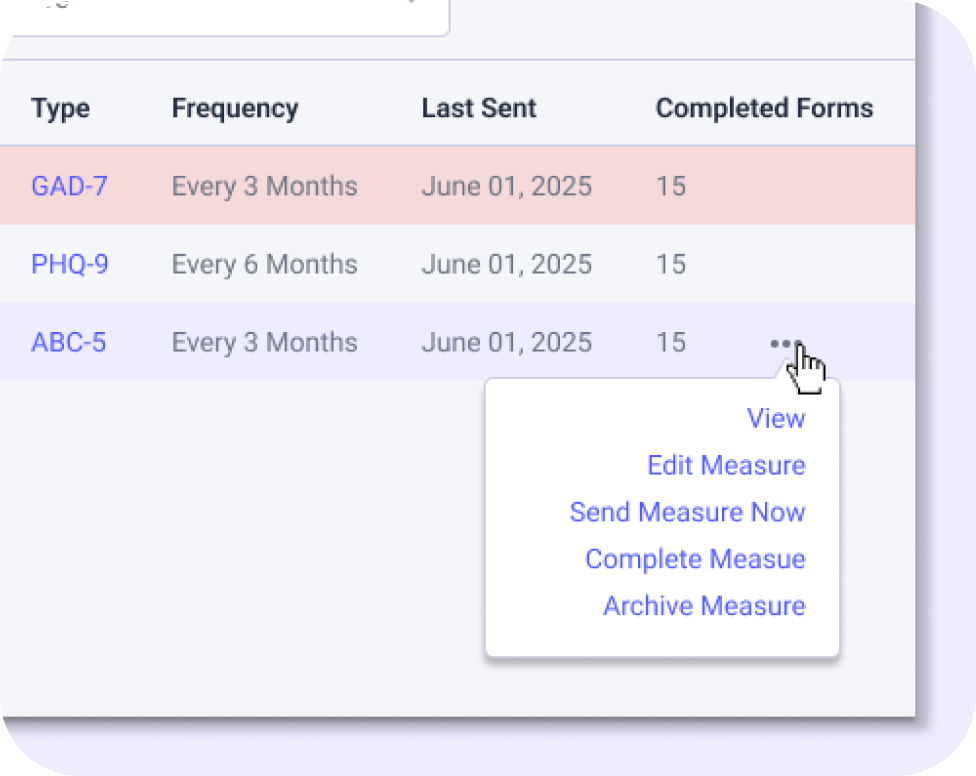The image size is (976, 776).
Task: Choose Edit Measure in the popup menu
Action: pyautogui.click(x=726, y=465)
